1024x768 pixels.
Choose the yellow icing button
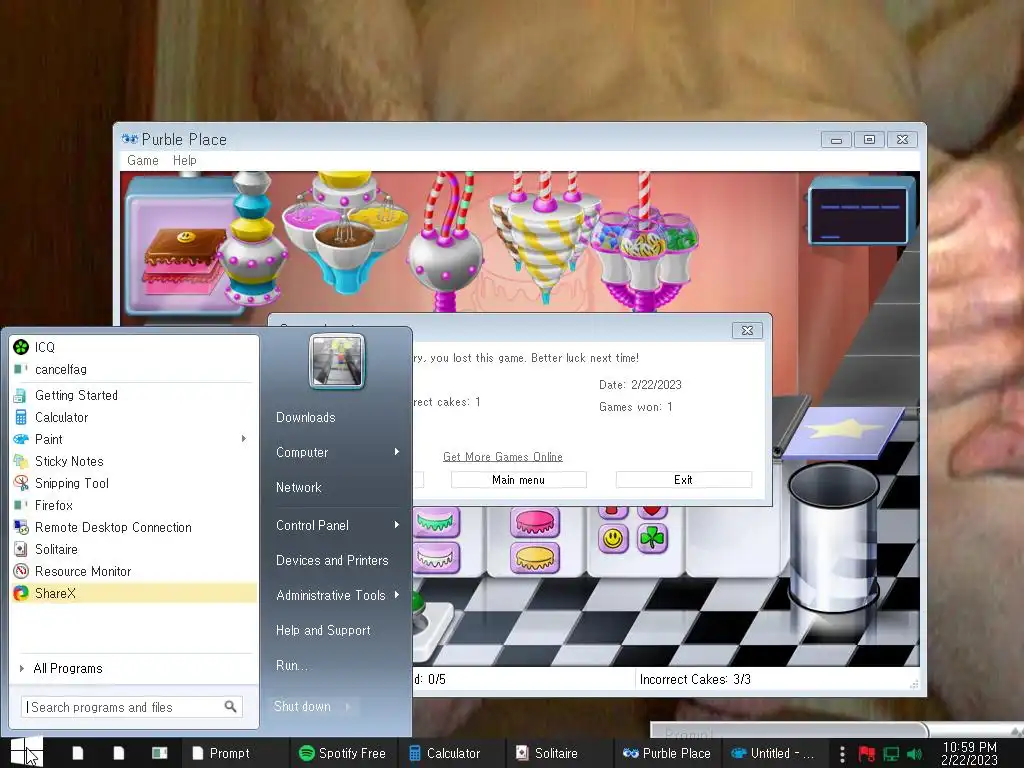tap(535, 558)
